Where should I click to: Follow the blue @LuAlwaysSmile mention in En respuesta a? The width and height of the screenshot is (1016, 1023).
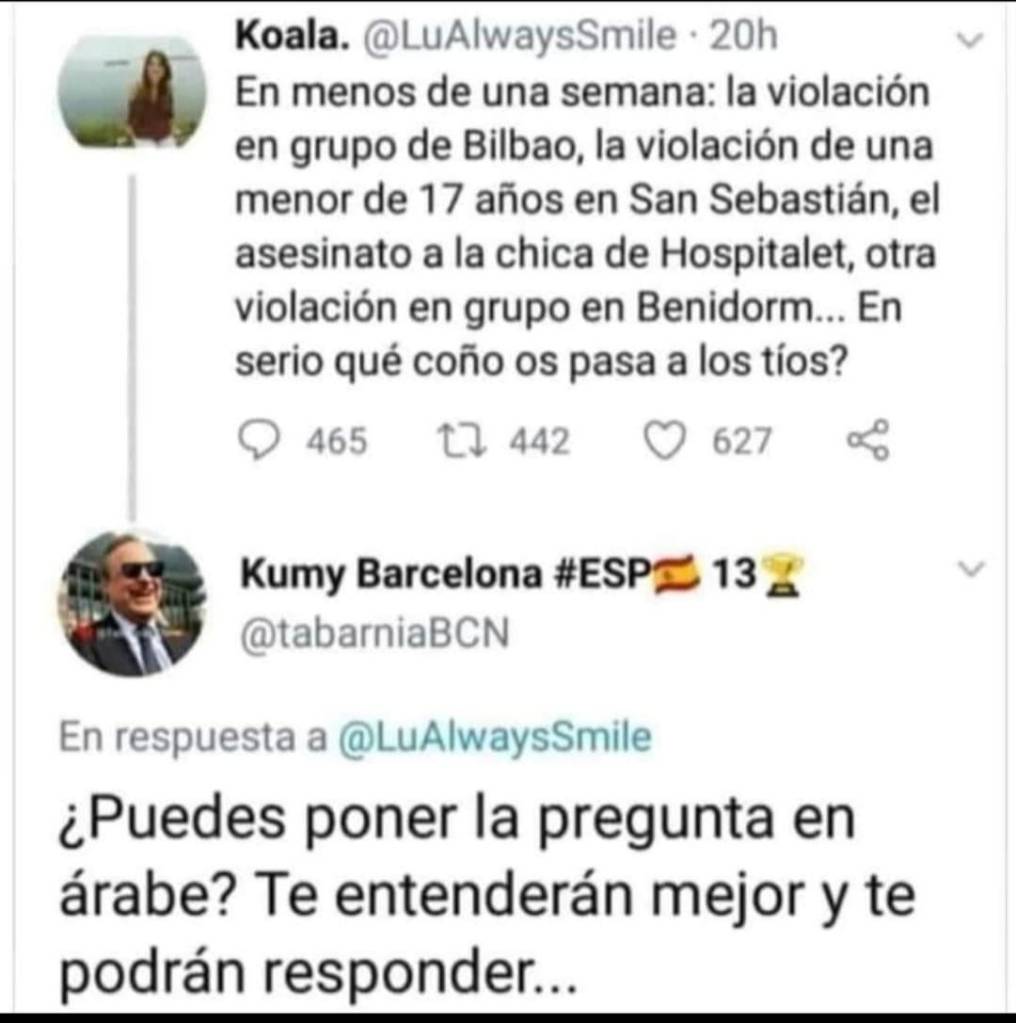point(495,738)
